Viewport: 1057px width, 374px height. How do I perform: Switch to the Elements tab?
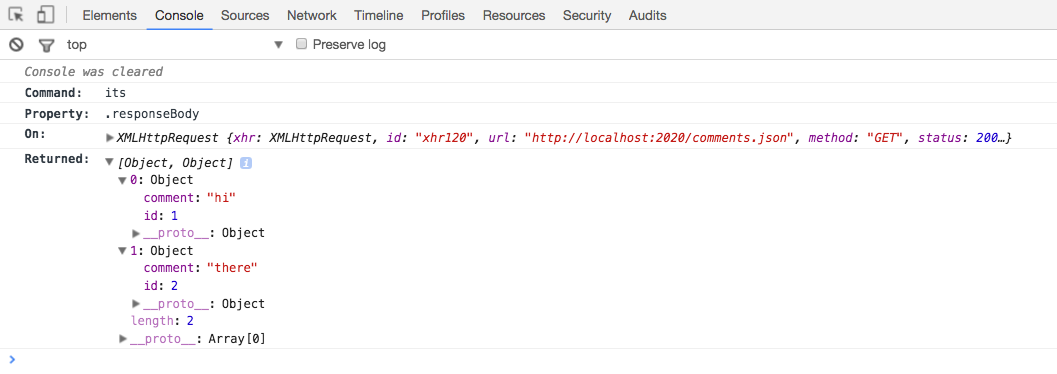click(110, 15)
